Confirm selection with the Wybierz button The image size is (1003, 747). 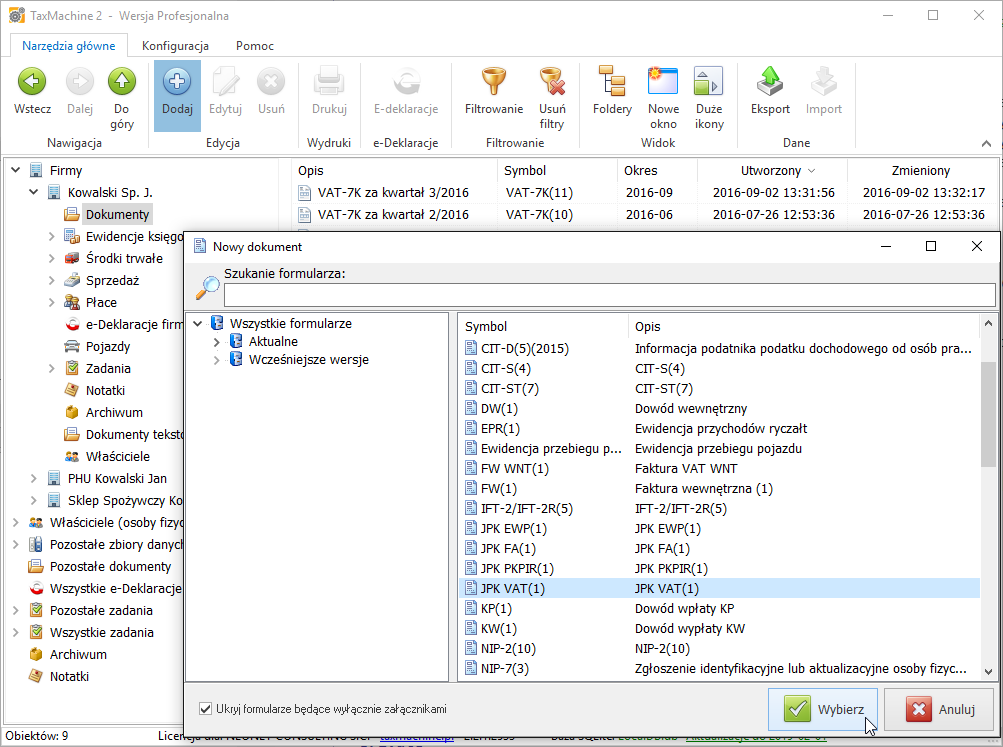(823, 709)
